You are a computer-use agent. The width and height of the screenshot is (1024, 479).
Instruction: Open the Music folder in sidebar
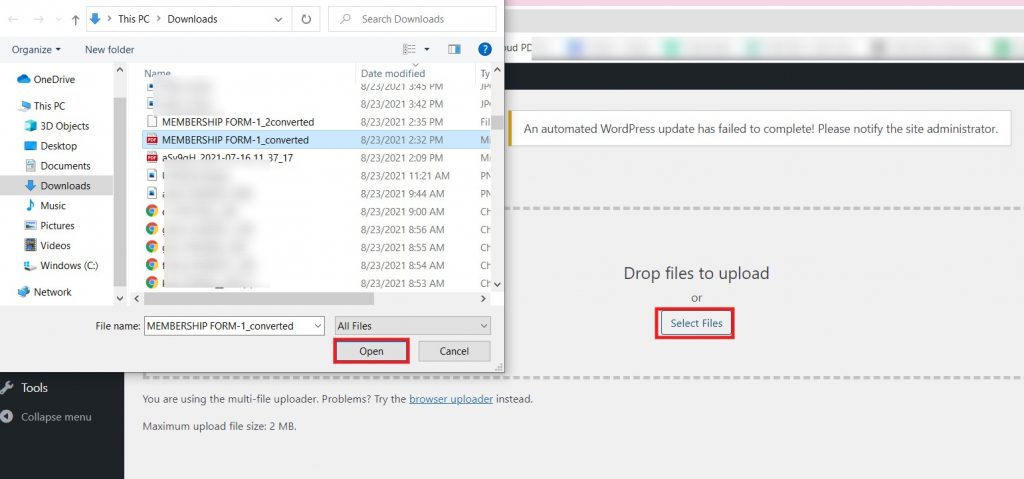click(53, 206)
